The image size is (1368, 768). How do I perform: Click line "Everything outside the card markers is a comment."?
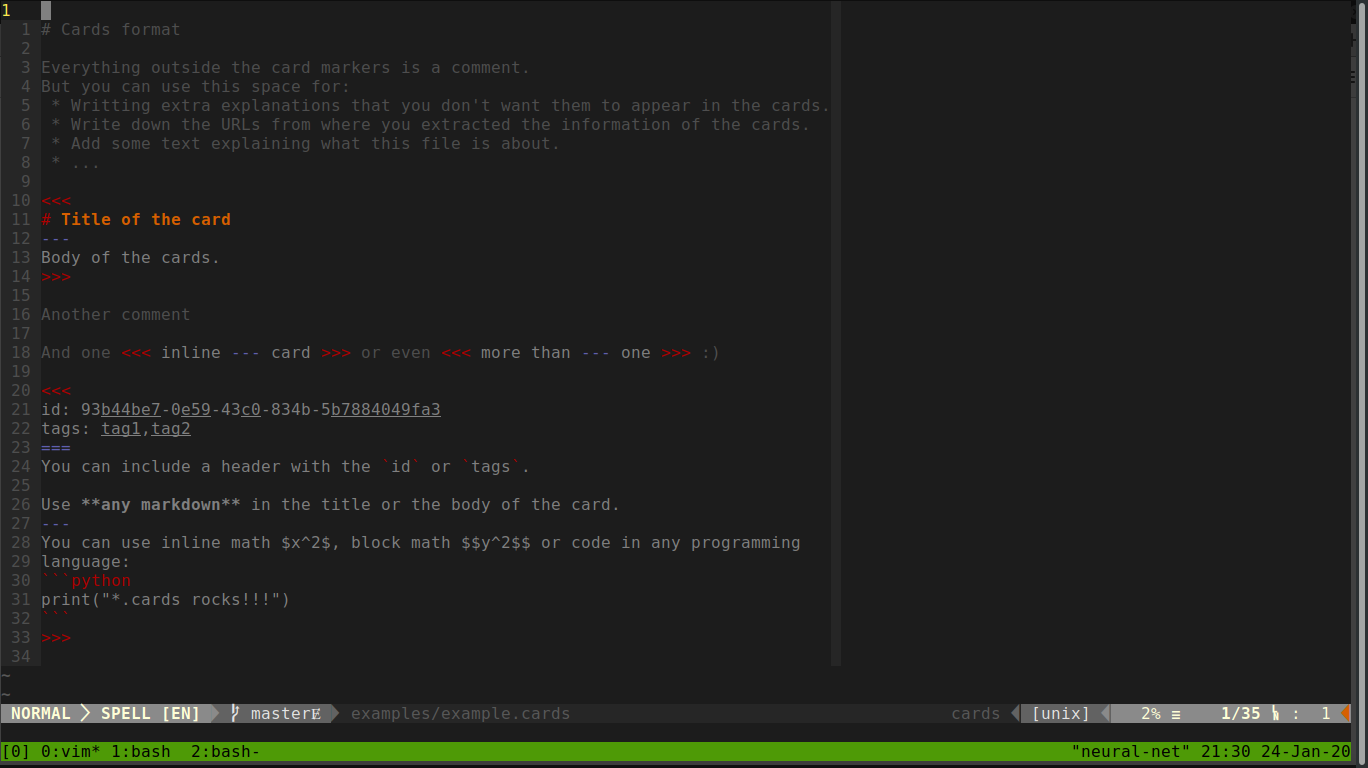coord(285,67)
